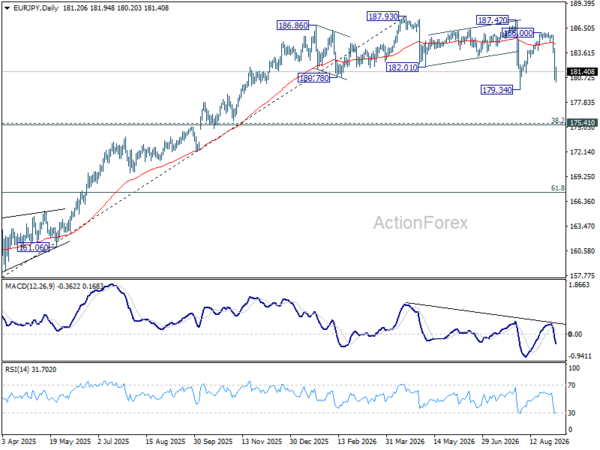600x450 pixels.
Task: Click the RSI 70 level label
Action: point(572,385)
